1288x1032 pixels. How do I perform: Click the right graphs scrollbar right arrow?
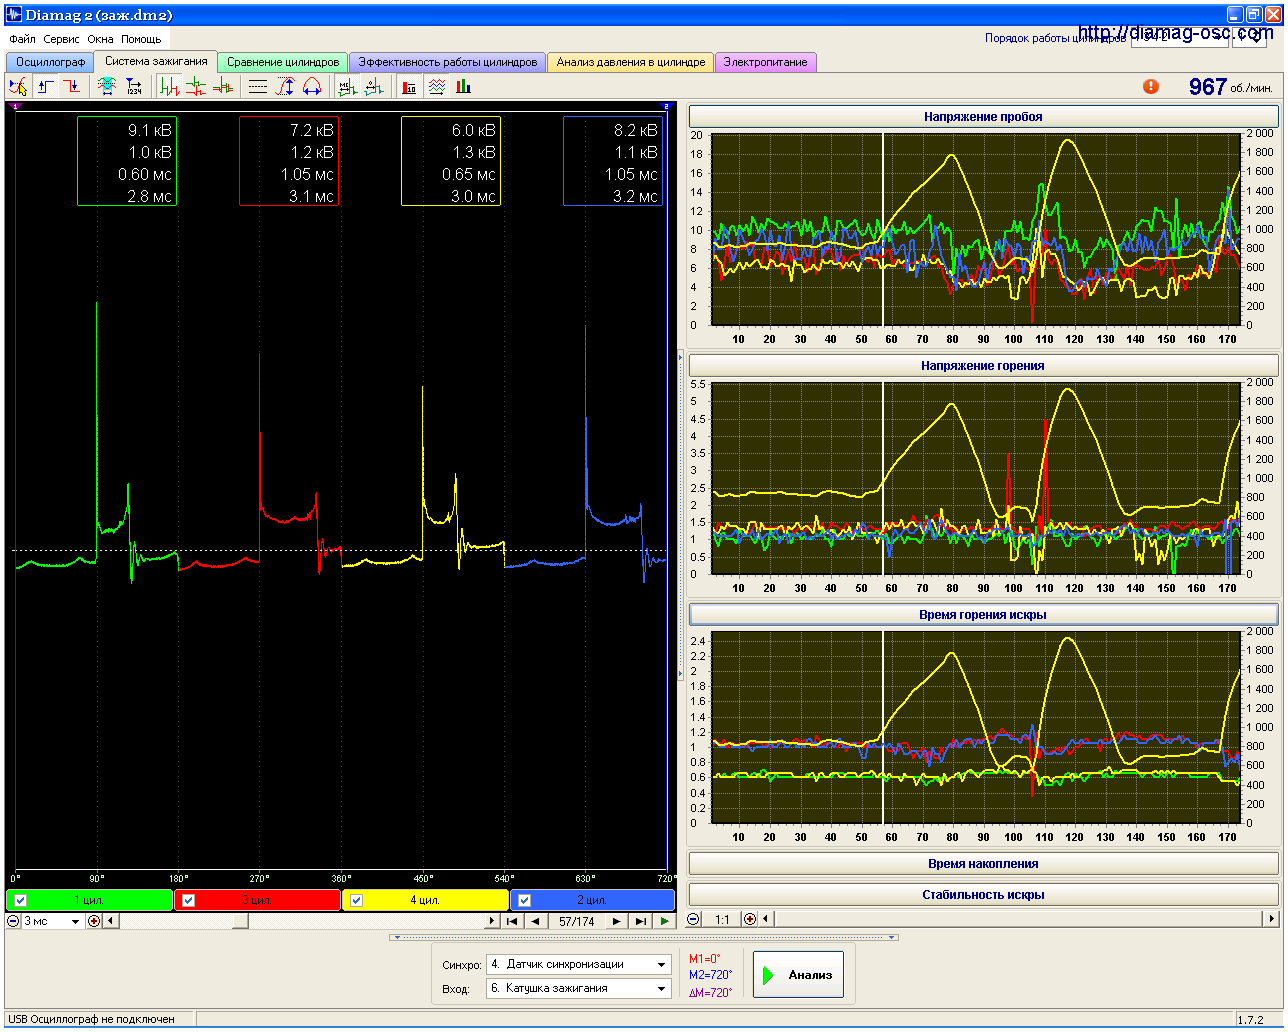click(1271, 919)
